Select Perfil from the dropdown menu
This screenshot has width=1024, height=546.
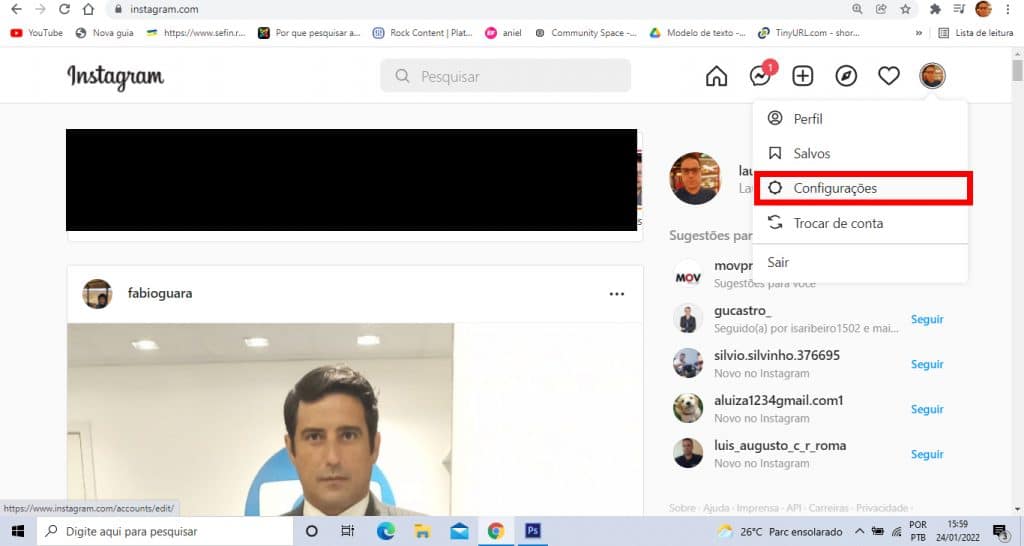tap(860, 119)
